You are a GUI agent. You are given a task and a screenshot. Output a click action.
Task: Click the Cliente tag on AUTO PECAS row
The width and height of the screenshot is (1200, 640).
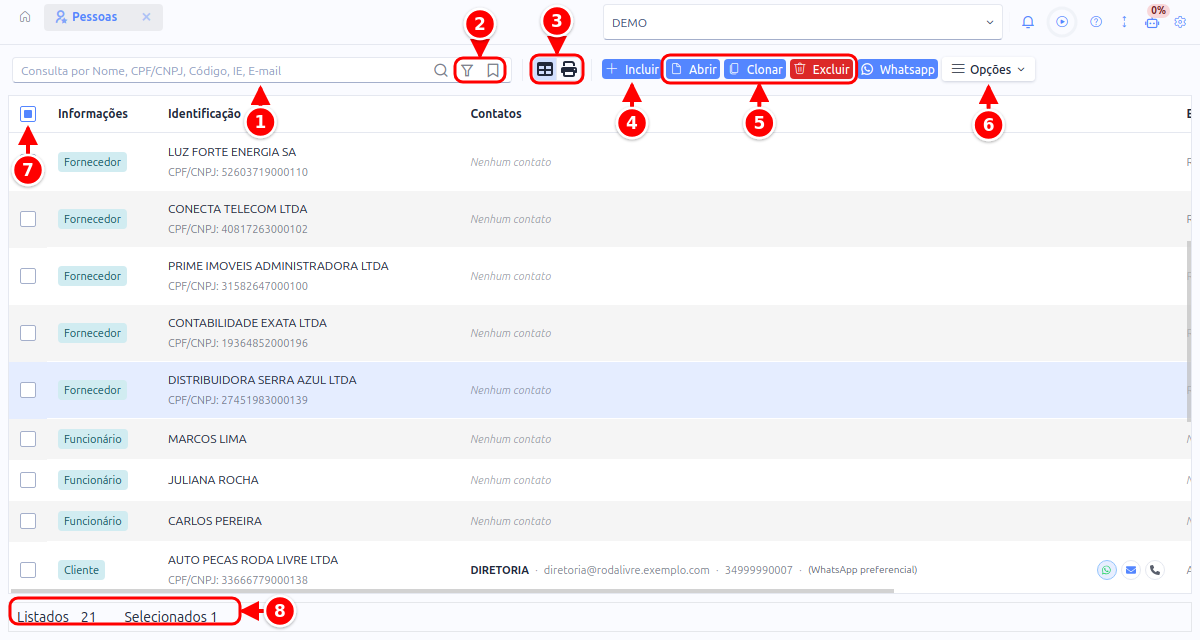tap(81, 570)
